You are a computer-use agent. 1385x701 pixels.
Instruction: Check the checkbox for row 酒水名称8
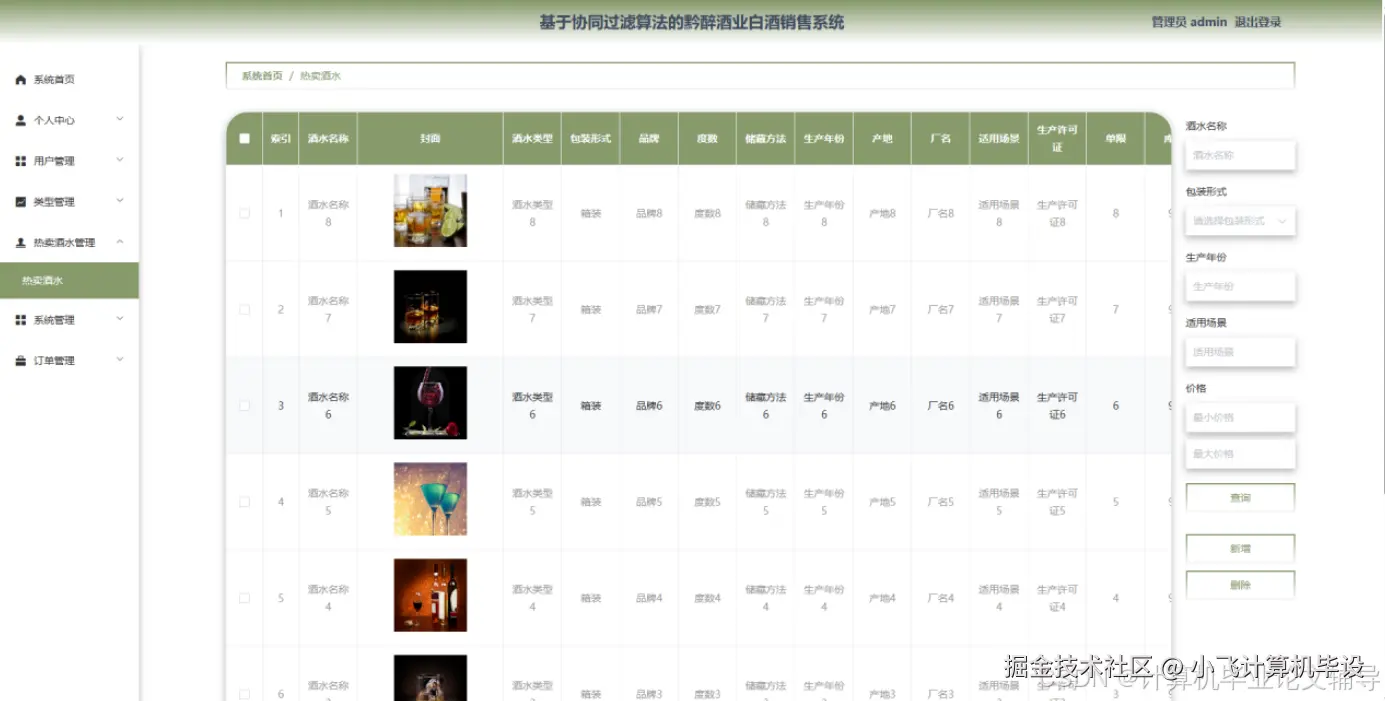click(245, 213)
